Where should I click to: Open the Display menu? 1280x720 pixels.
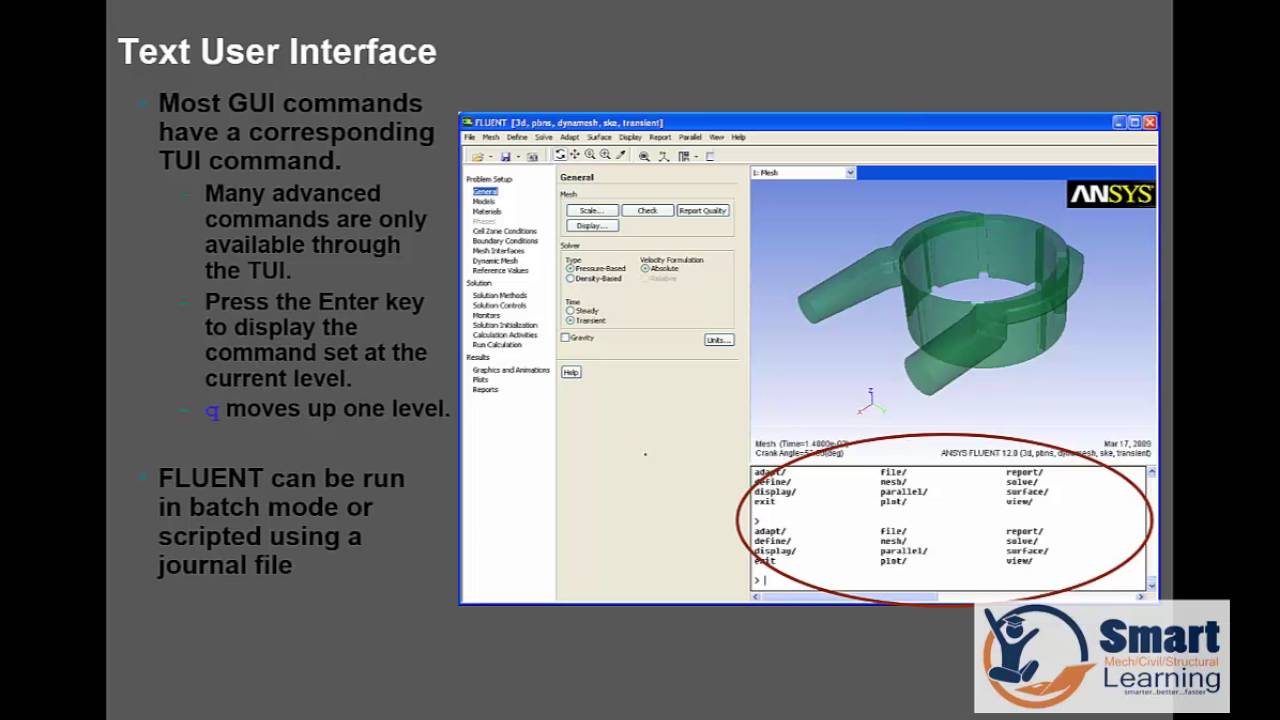point(630,137)
